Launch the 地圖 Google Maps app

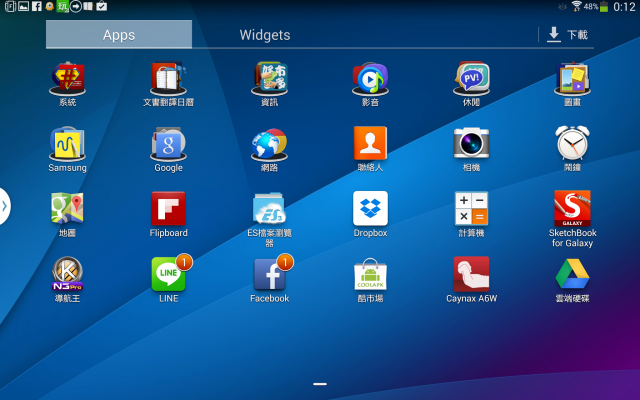67,208
